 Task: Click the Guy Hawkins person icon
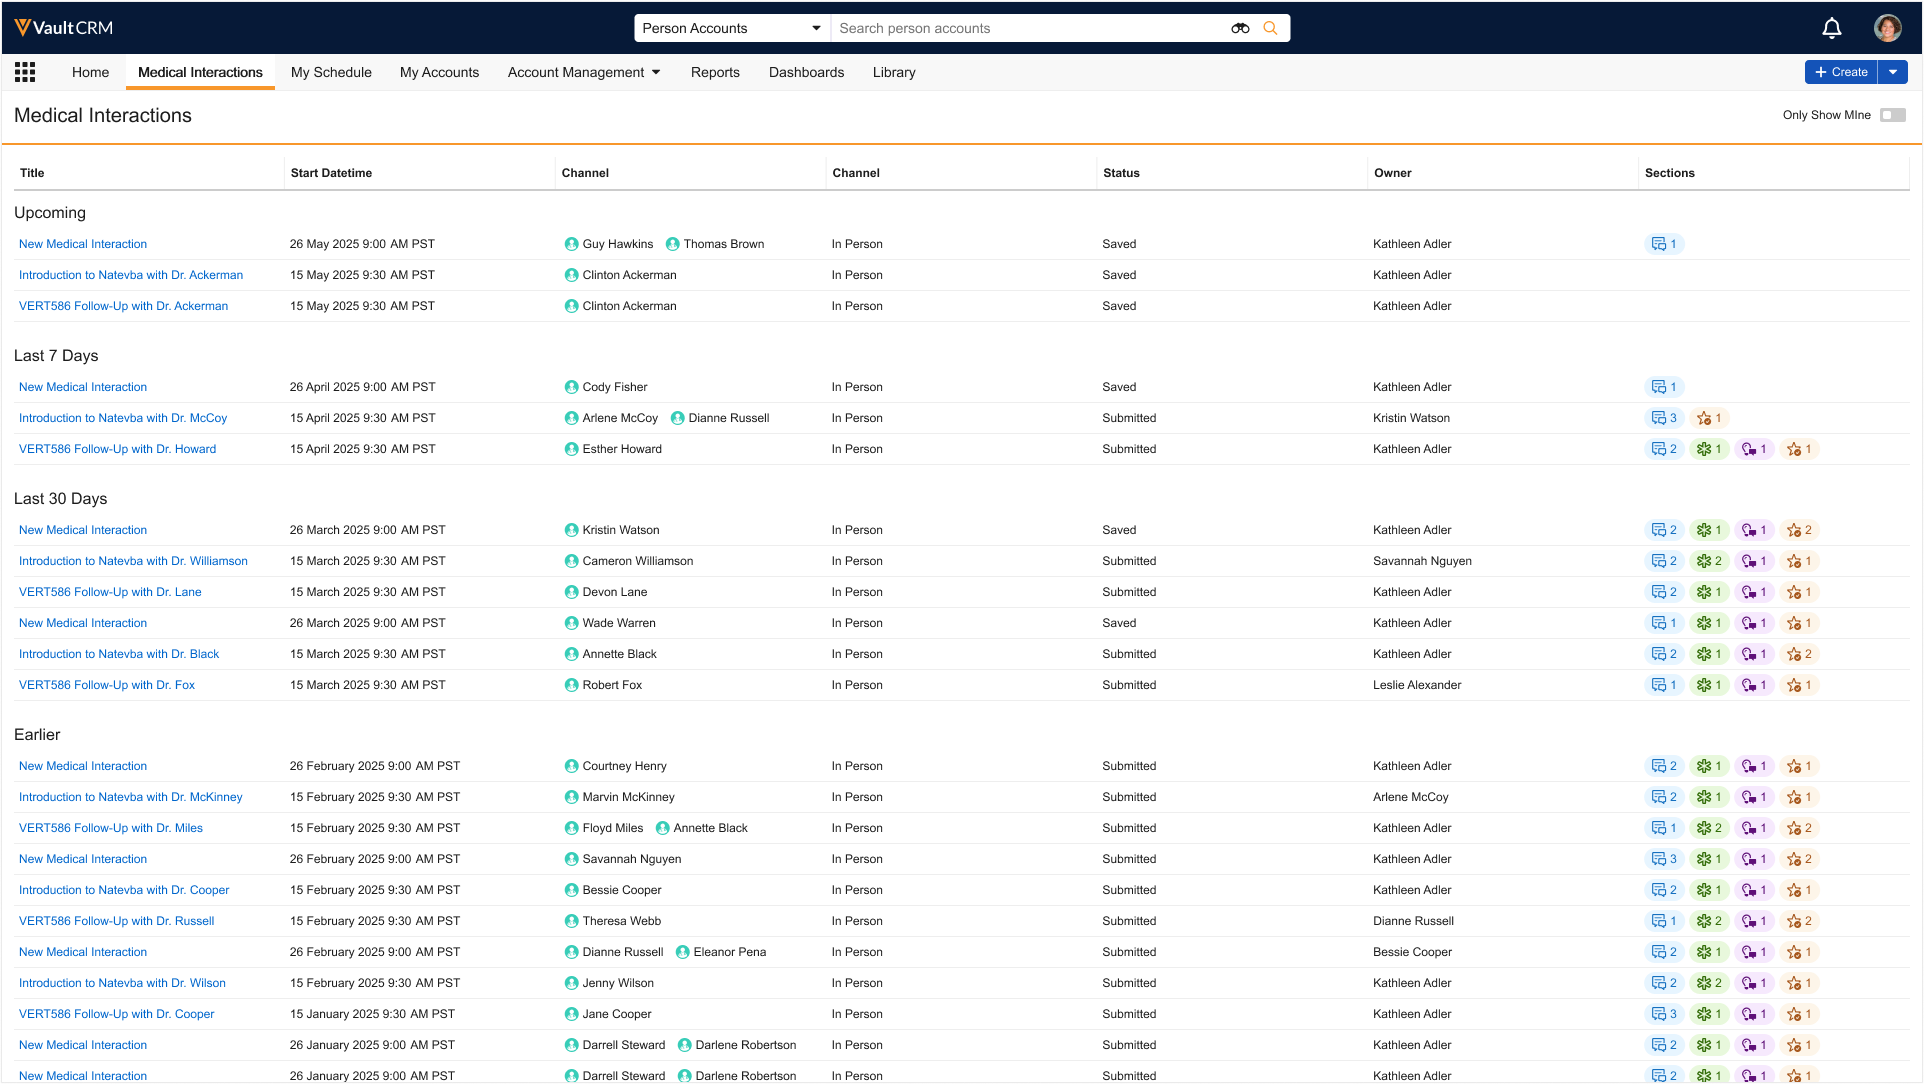click(571, 244)
